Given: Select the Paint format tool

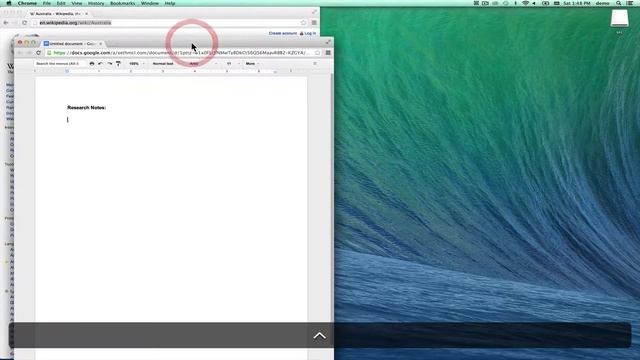Looking at the screenshot, I should [118, 64].
